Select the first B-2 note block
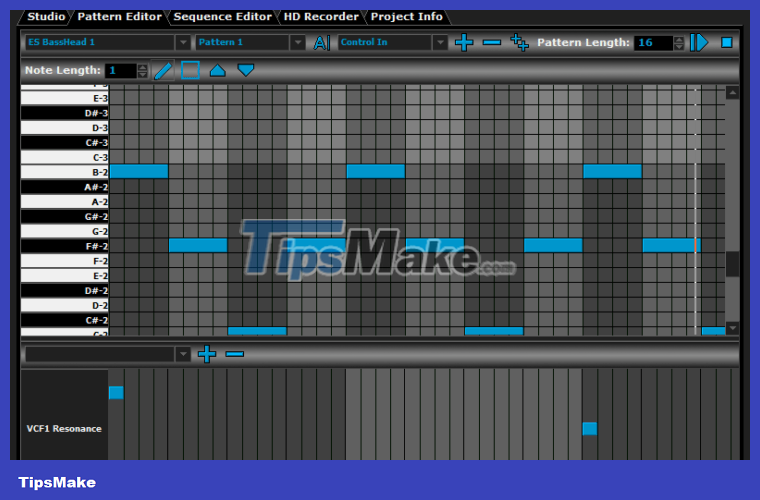Viewport: 760px width, 500px height. click(x=139, y=172)
